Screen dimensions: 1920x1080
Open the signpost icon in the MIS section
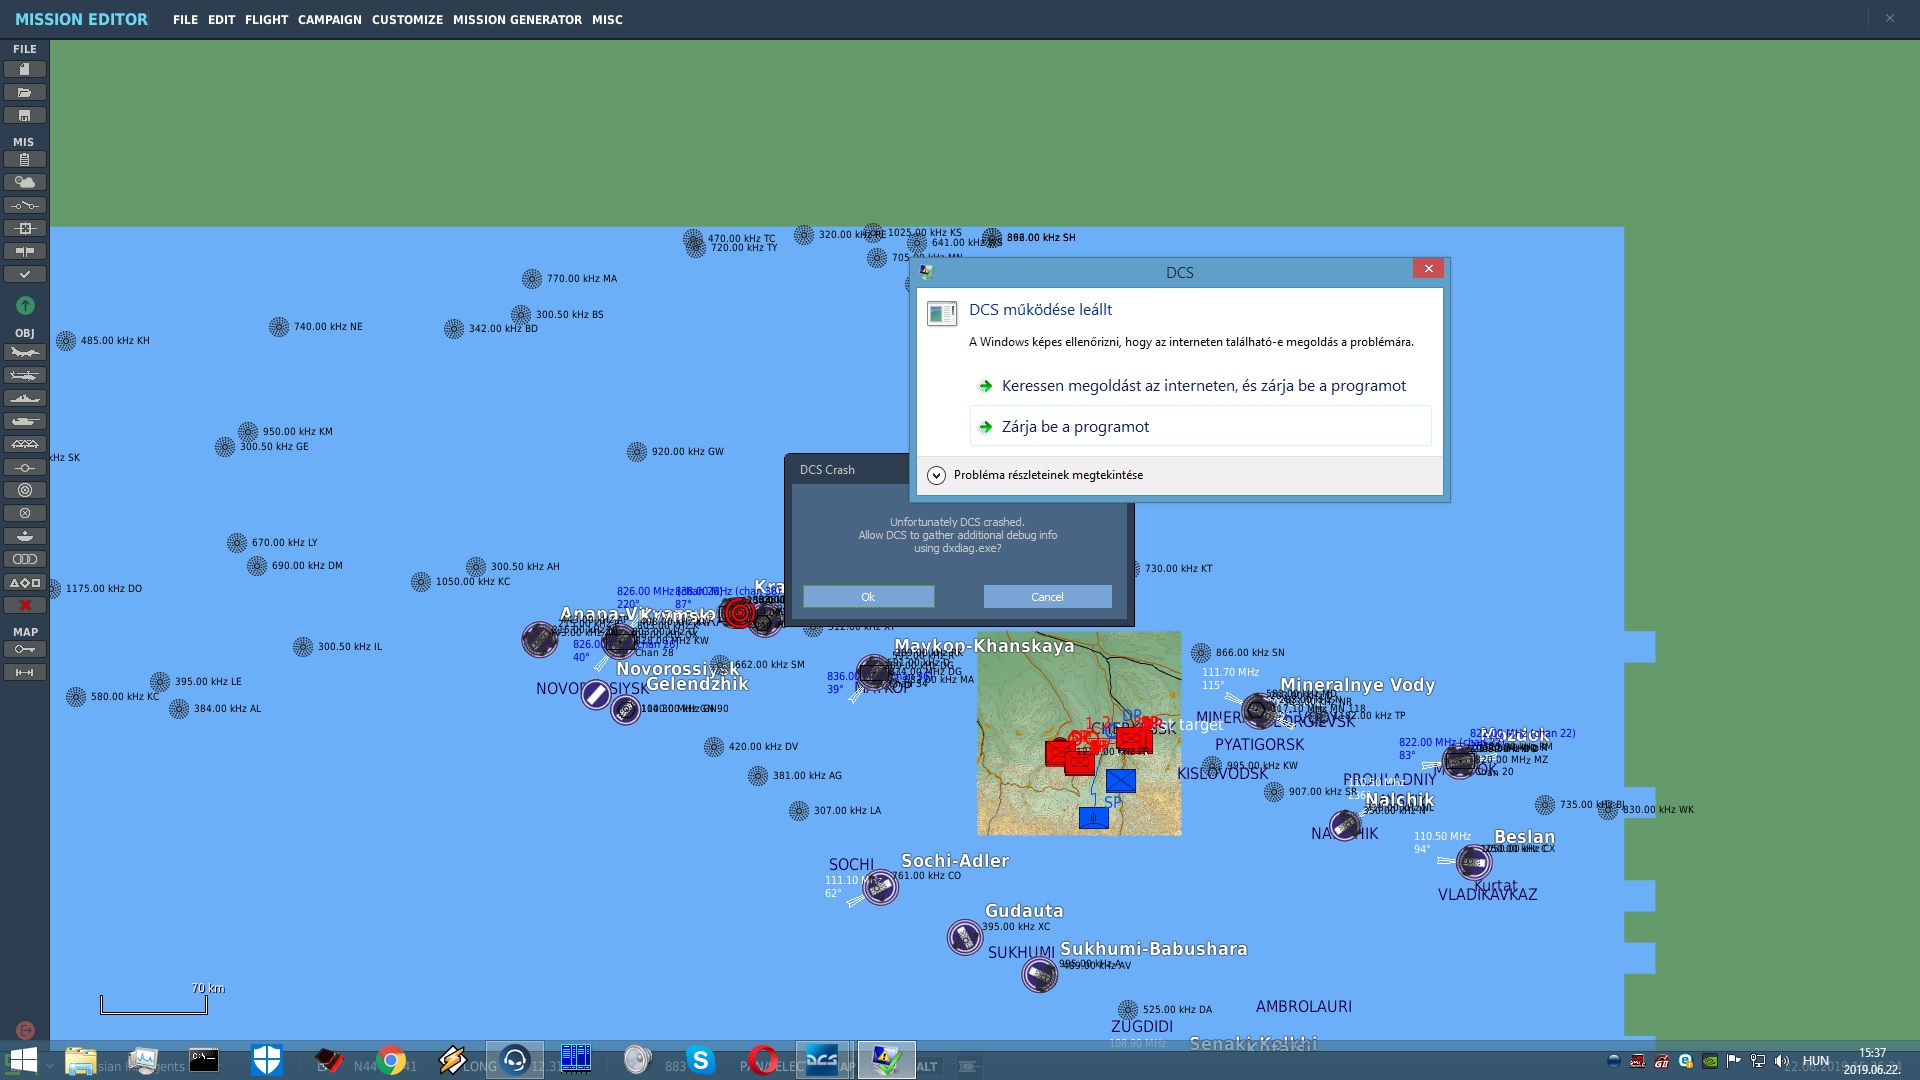(x=25, y=251)
